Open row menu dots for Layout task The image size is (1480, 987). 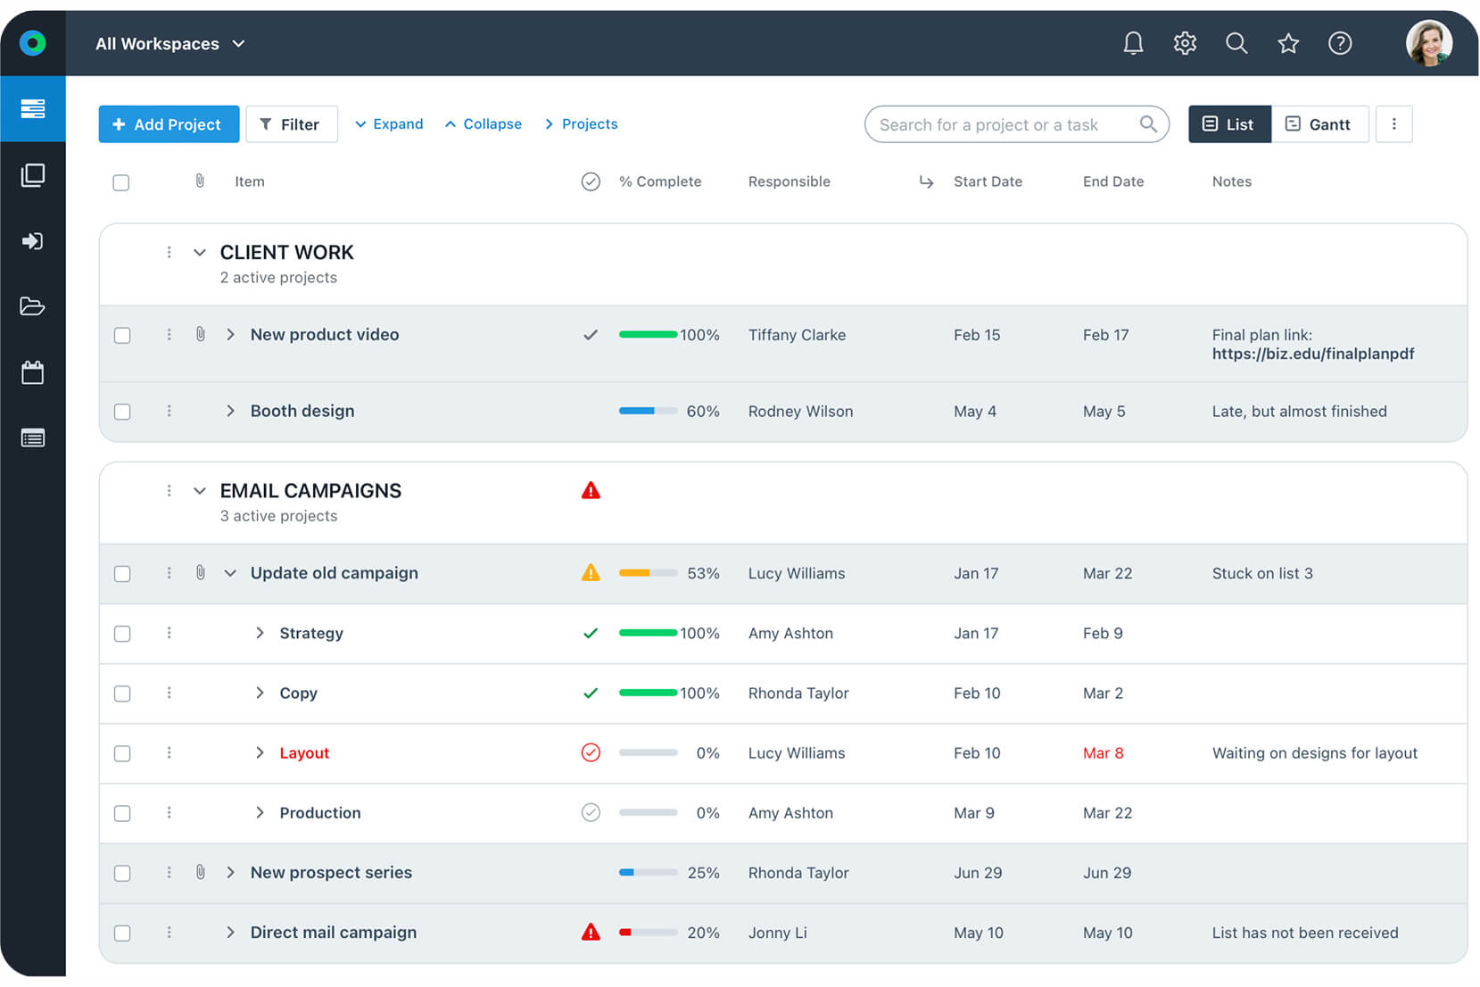point(169,753)
